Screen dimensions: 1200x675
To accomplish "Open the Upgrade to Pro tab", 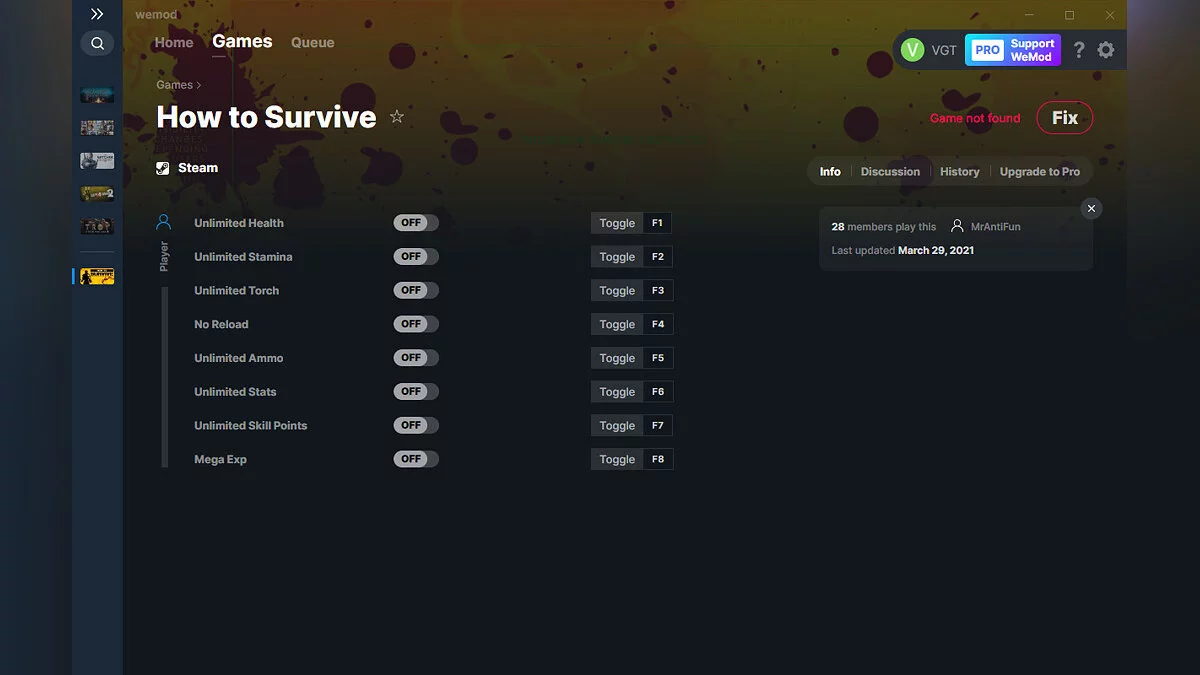I will (x=1040, y=172).
